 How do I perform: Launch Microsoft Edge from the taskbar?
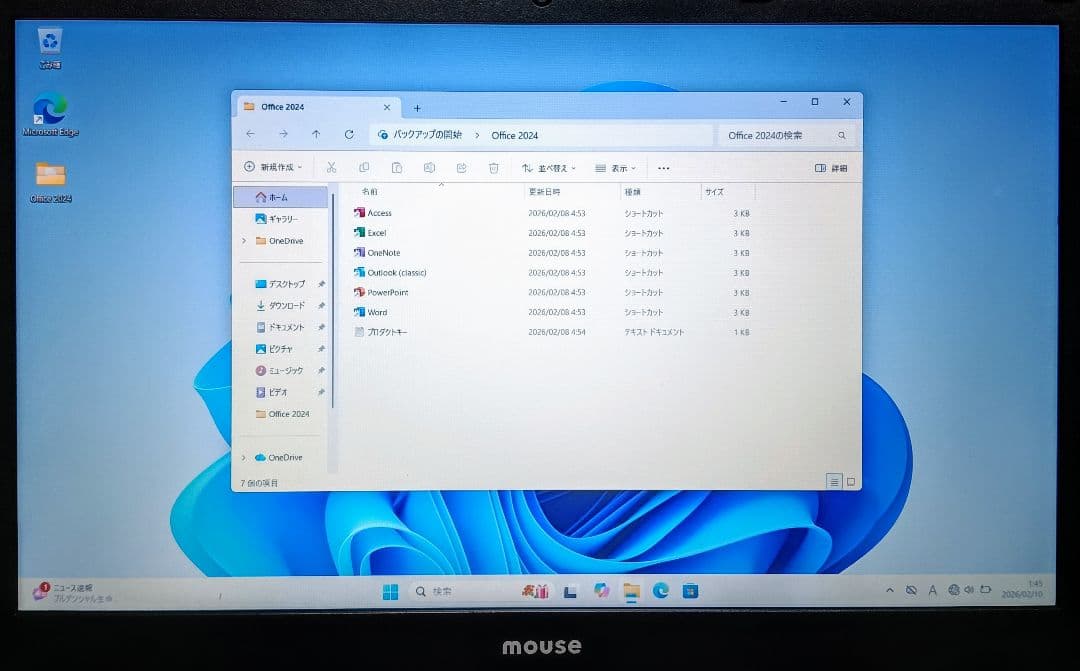click(x=660, y=591)
